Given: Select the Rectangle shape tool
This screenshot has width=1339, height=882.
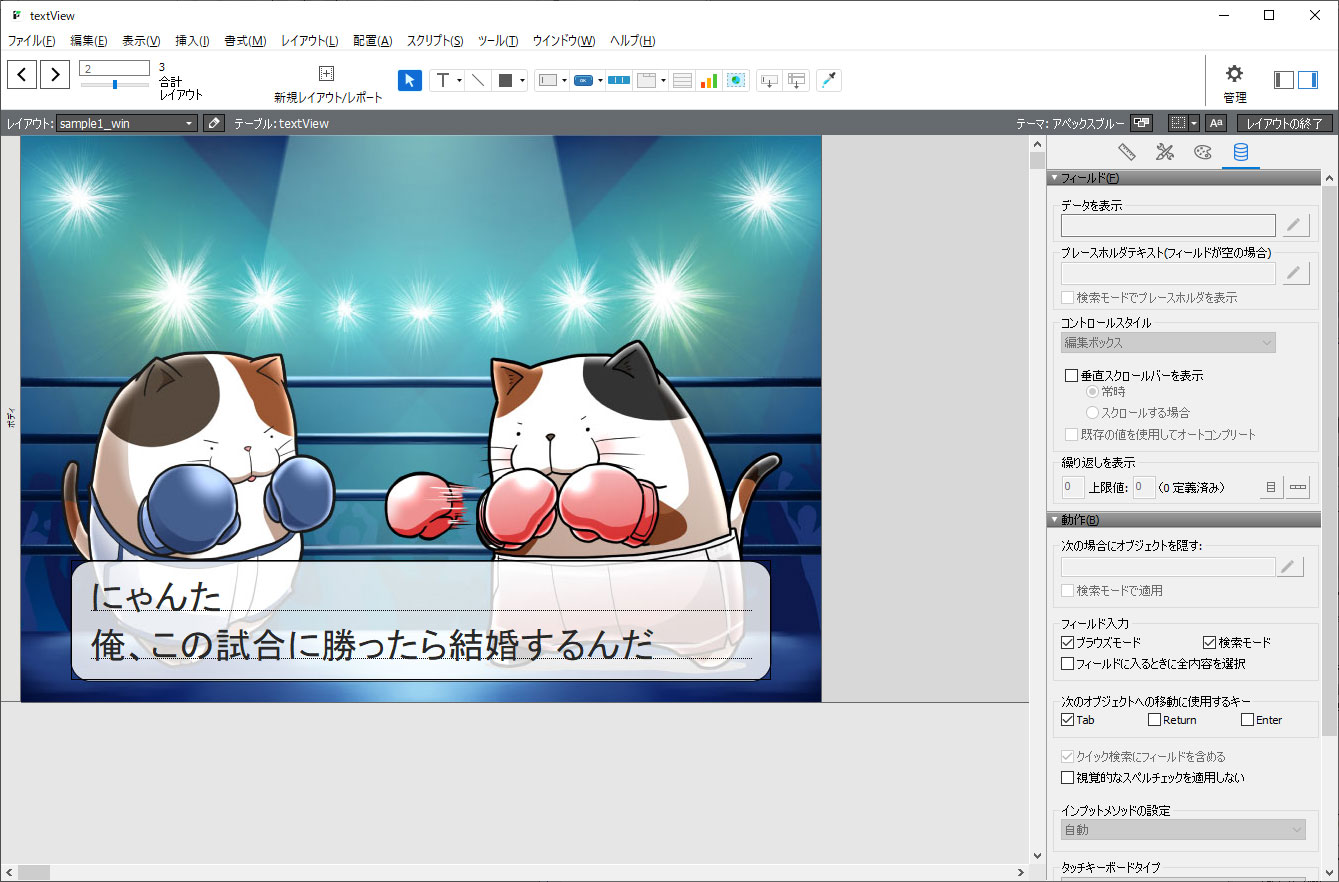Looking at the screenshot, I should pyautogui.click(x=506, y=81).
